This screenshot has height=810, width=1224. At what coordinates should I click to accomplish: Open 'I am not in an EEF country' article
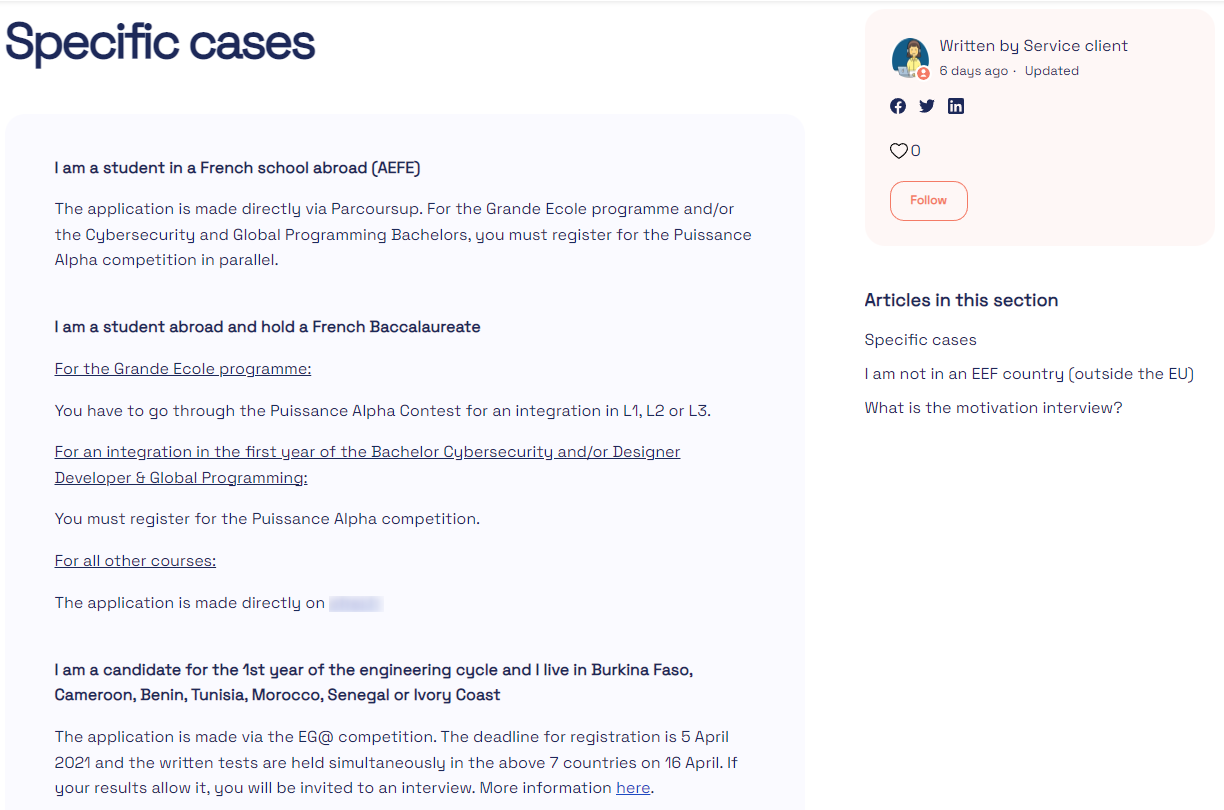pos(1029,374)
